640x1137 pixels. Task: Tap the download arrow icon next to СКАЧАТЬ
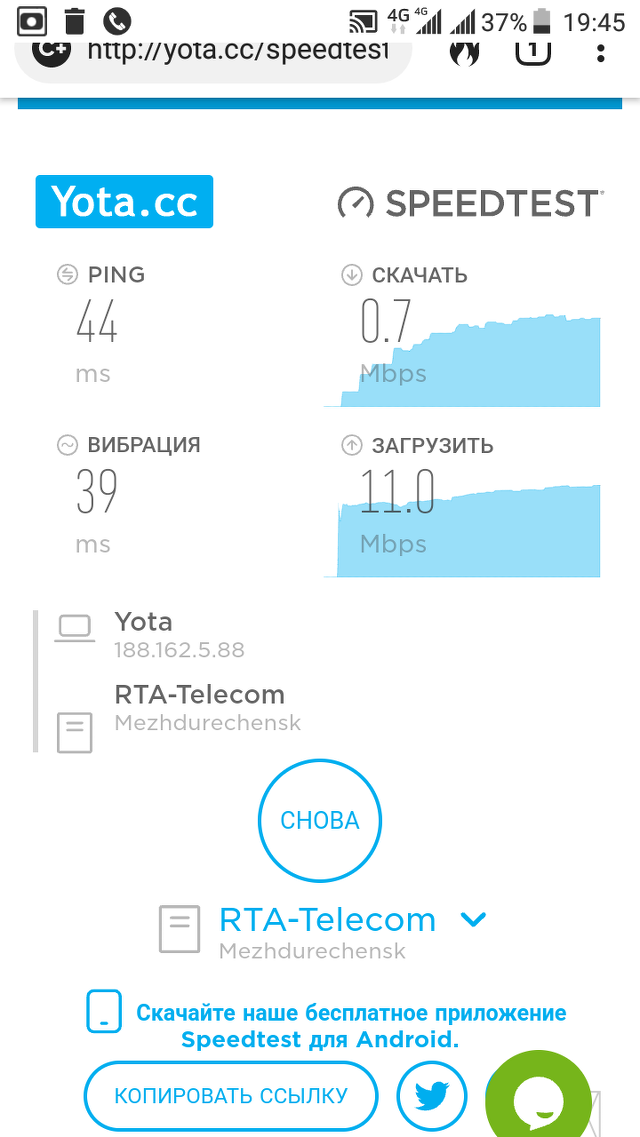click(x=352, y=275)
